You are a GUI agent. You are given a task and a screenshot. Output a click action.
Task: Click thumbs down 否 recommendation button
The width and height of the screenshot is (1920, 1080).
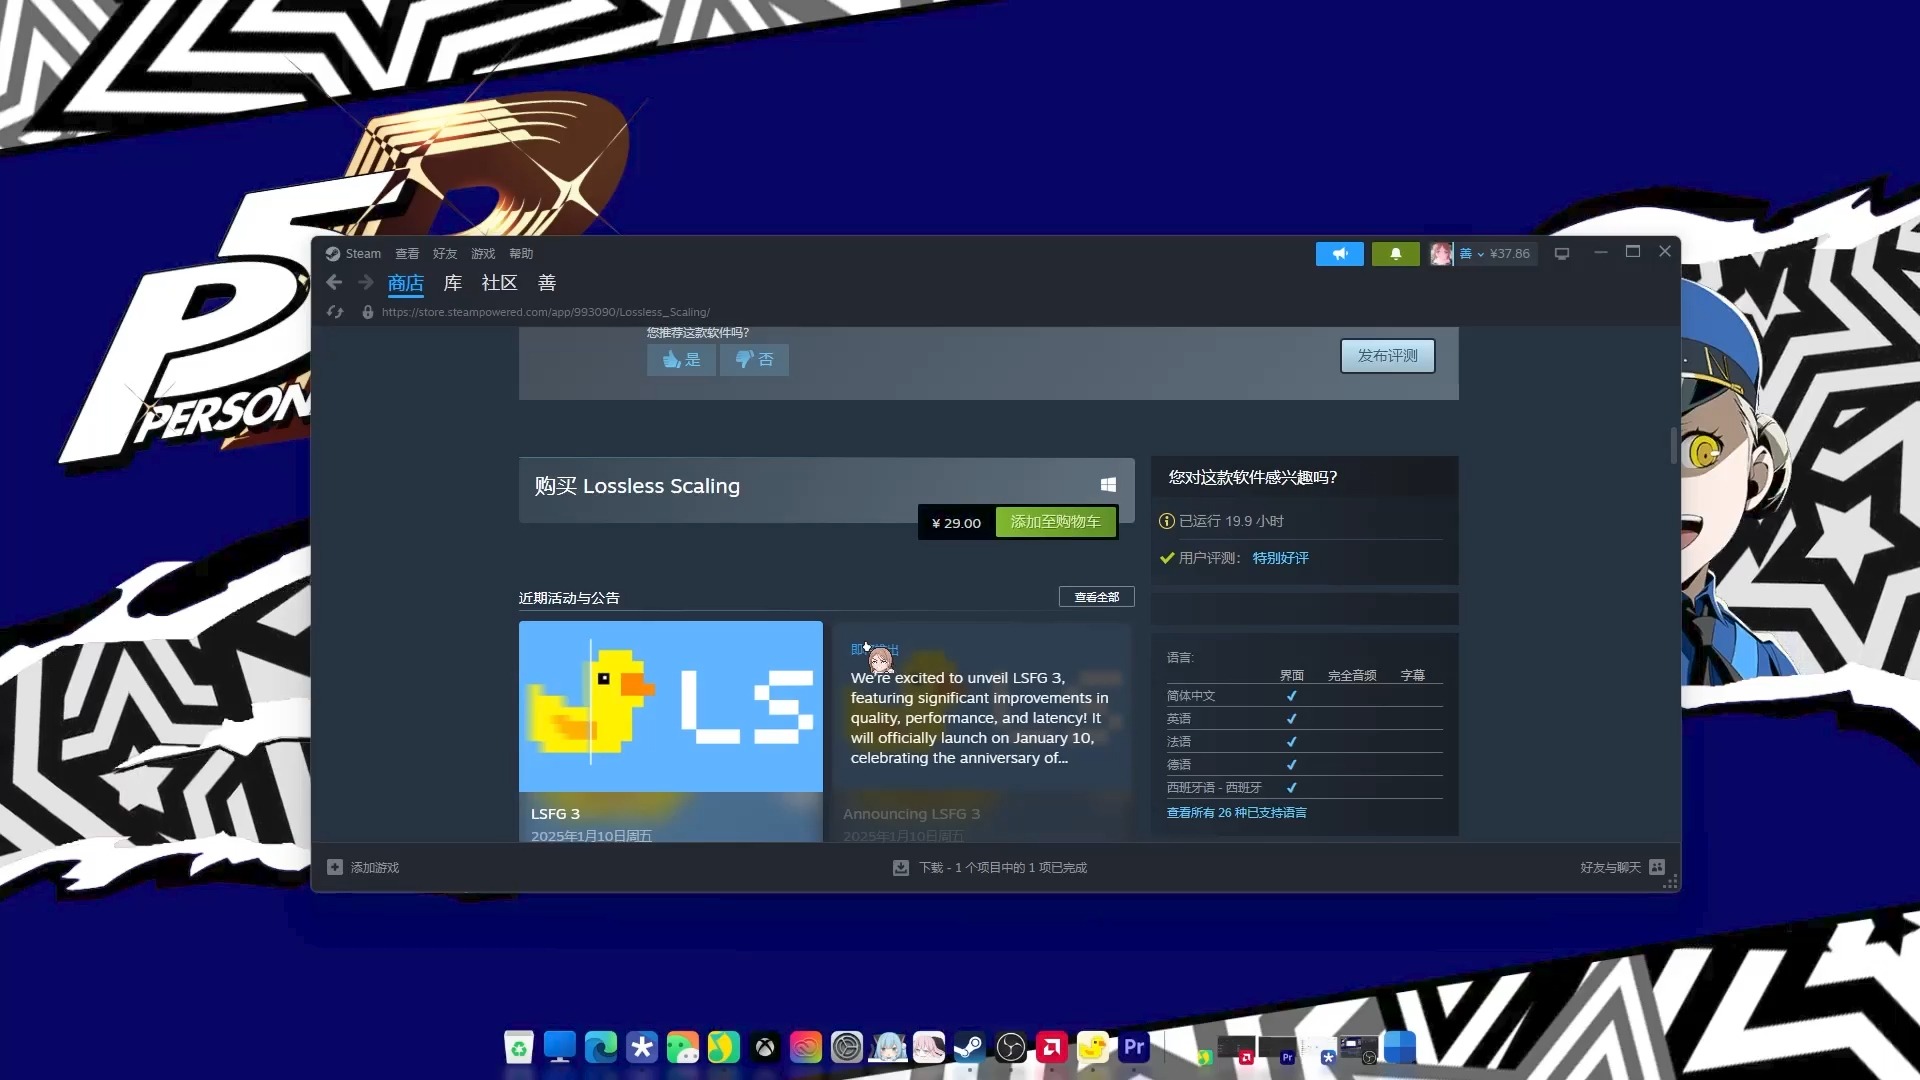(754, 357)
